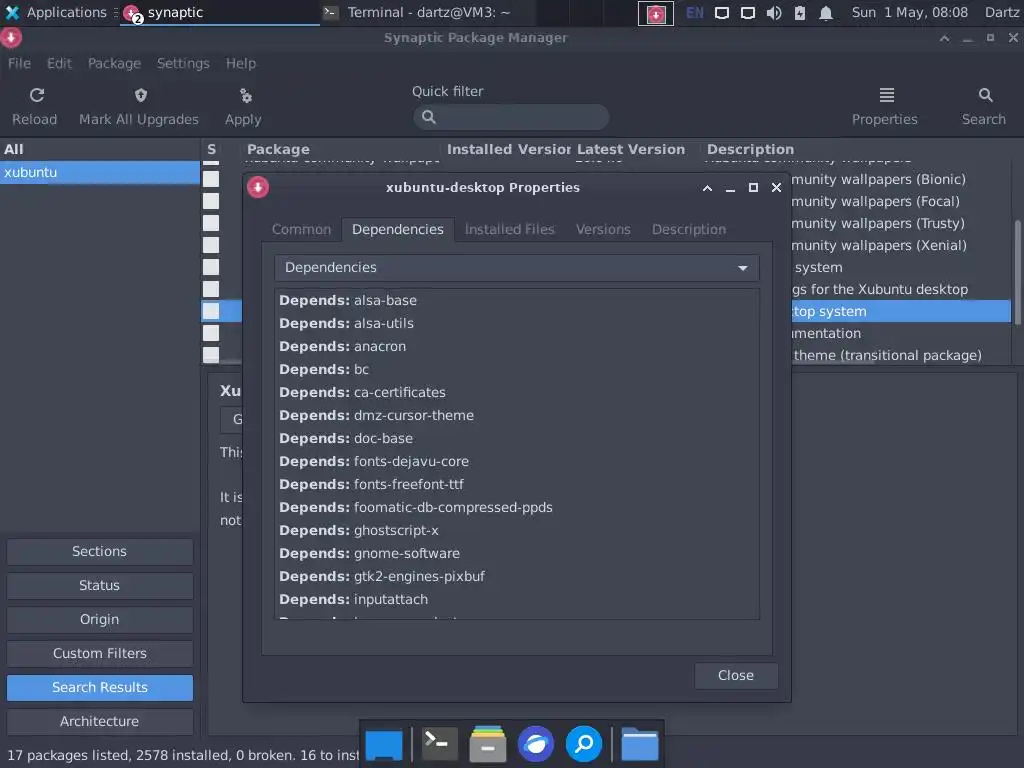Screen dimensions: 1024x768
Task: Close the properties dialog with Close button
Action: 735,675
